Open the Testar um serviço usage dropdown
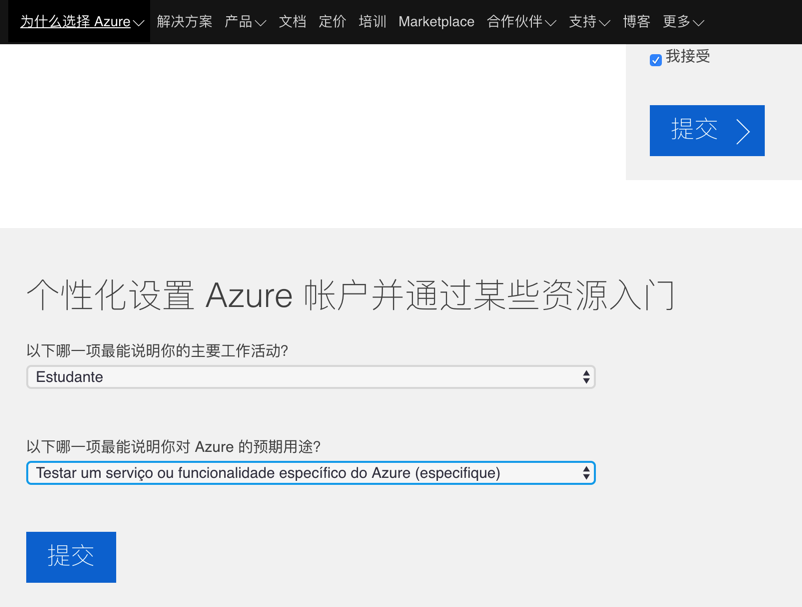802x607 pixels. (310, 473)
